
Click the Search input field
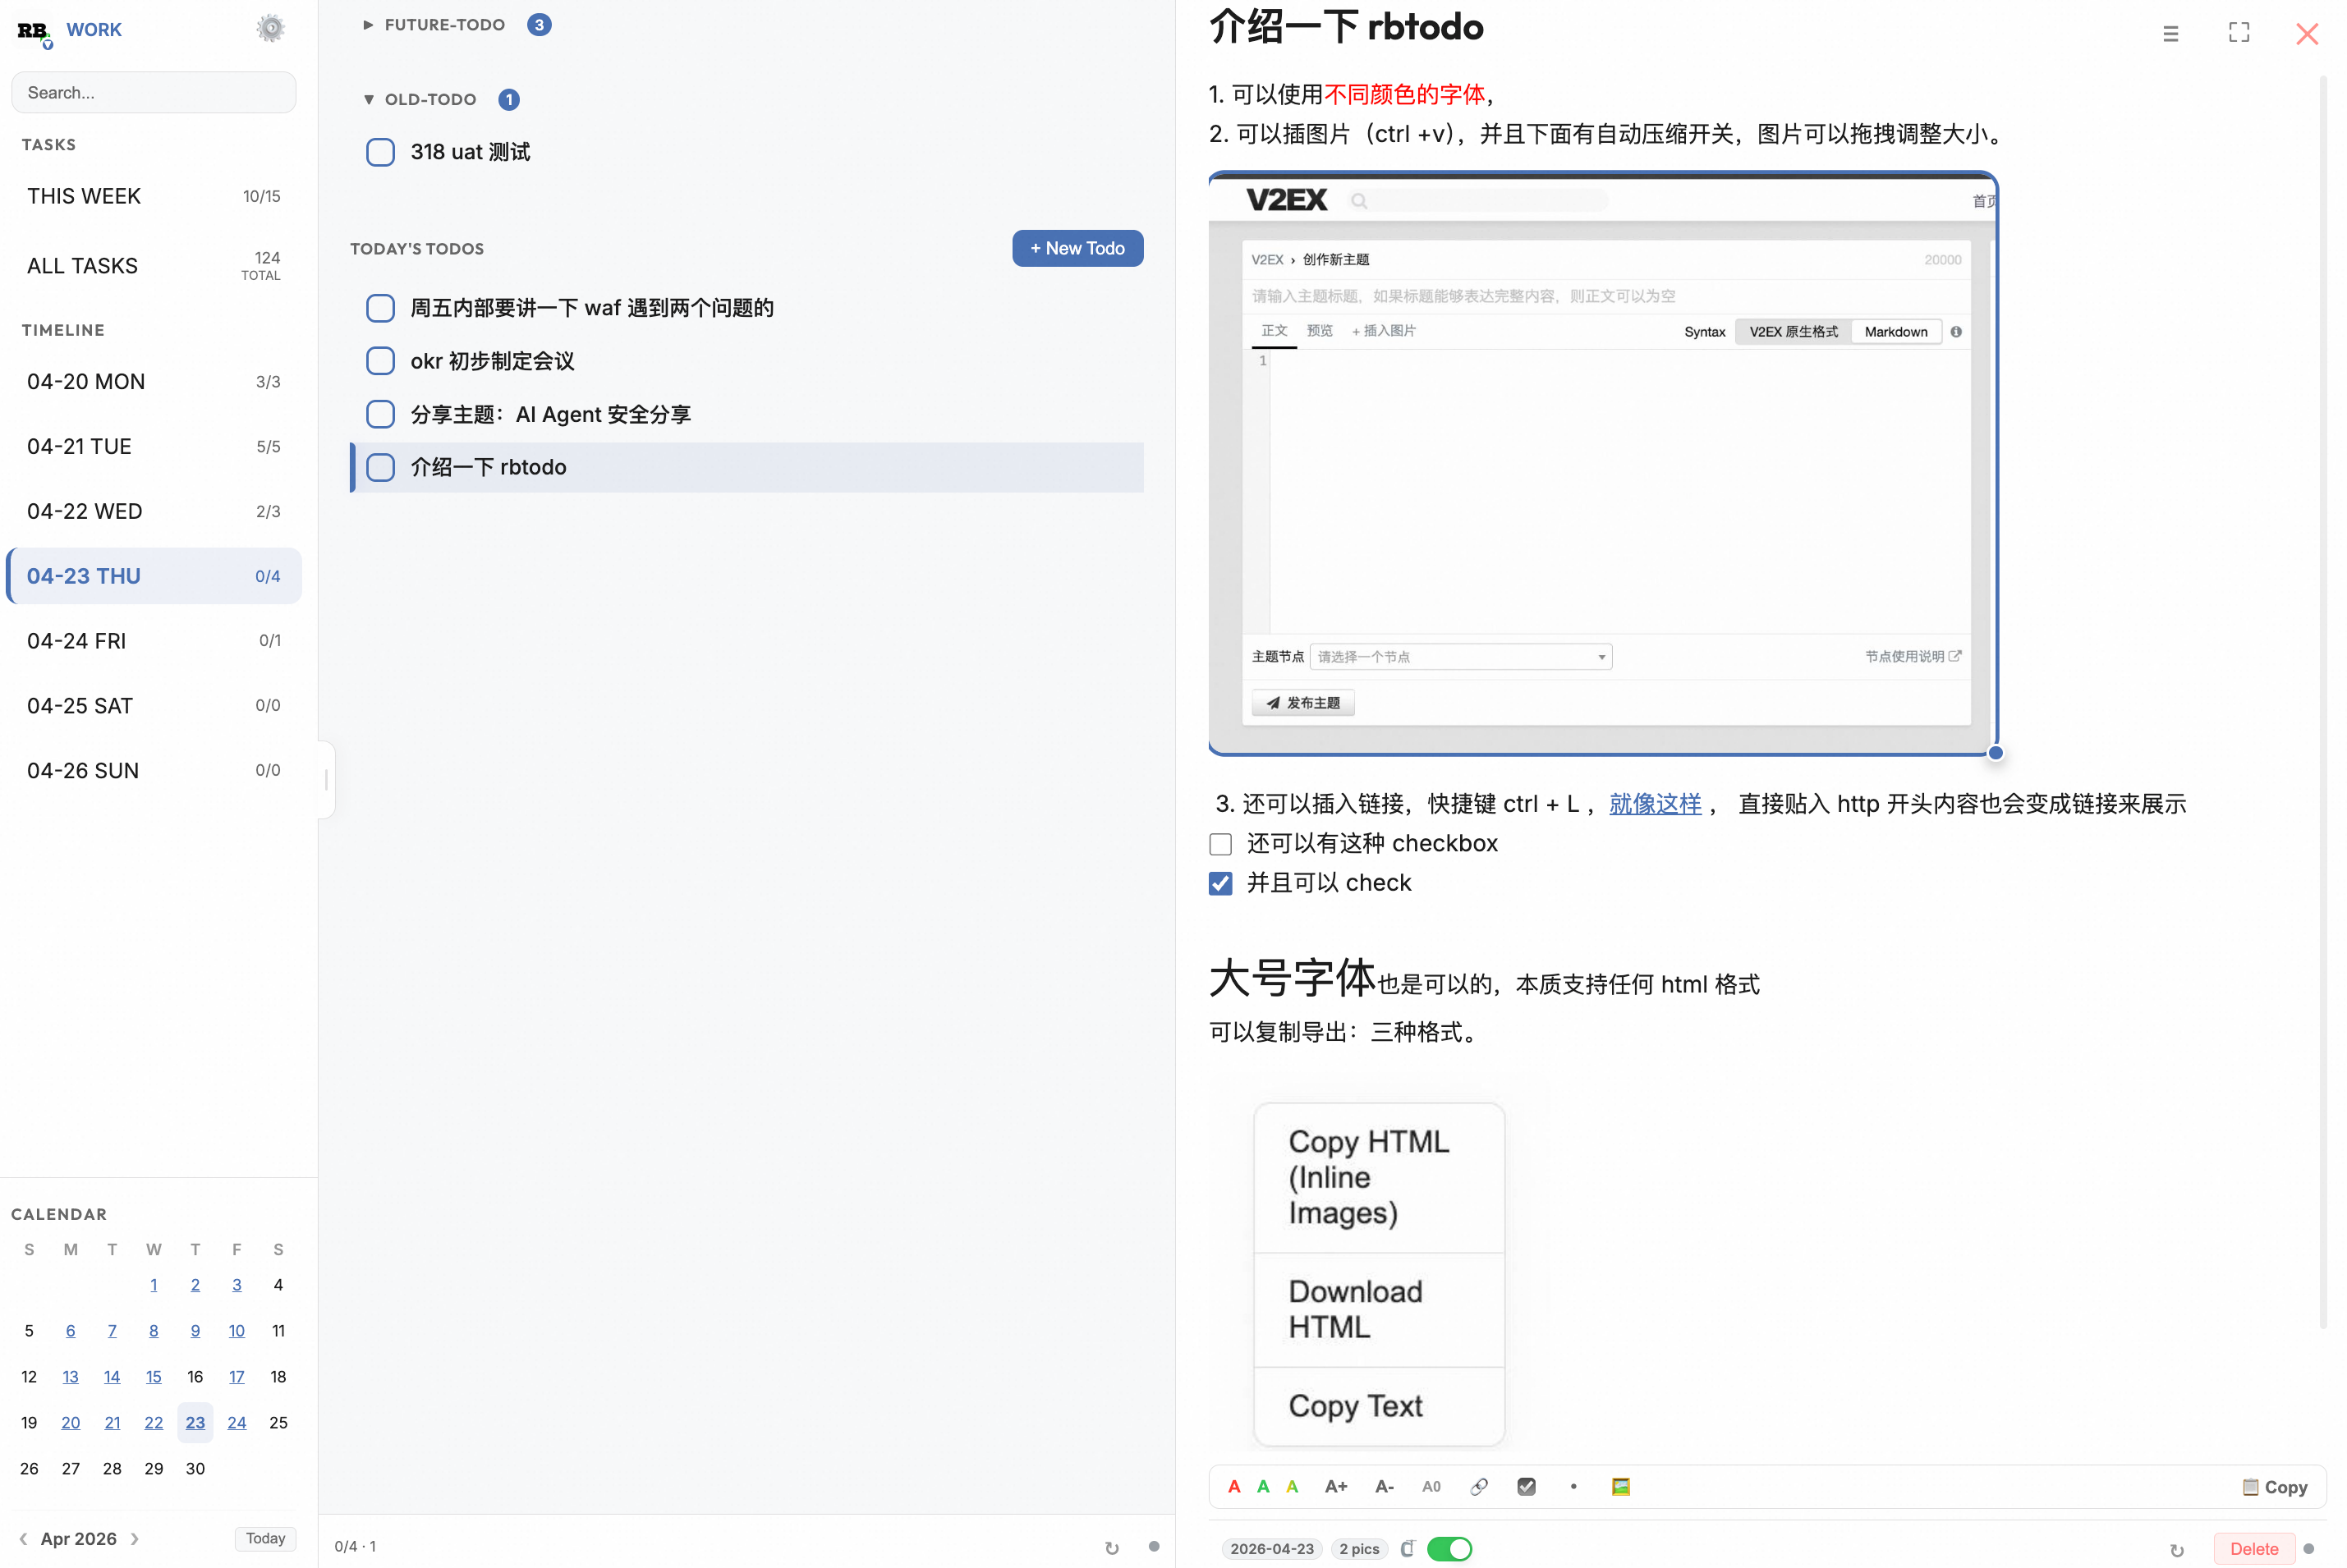[x=154, y=93]
